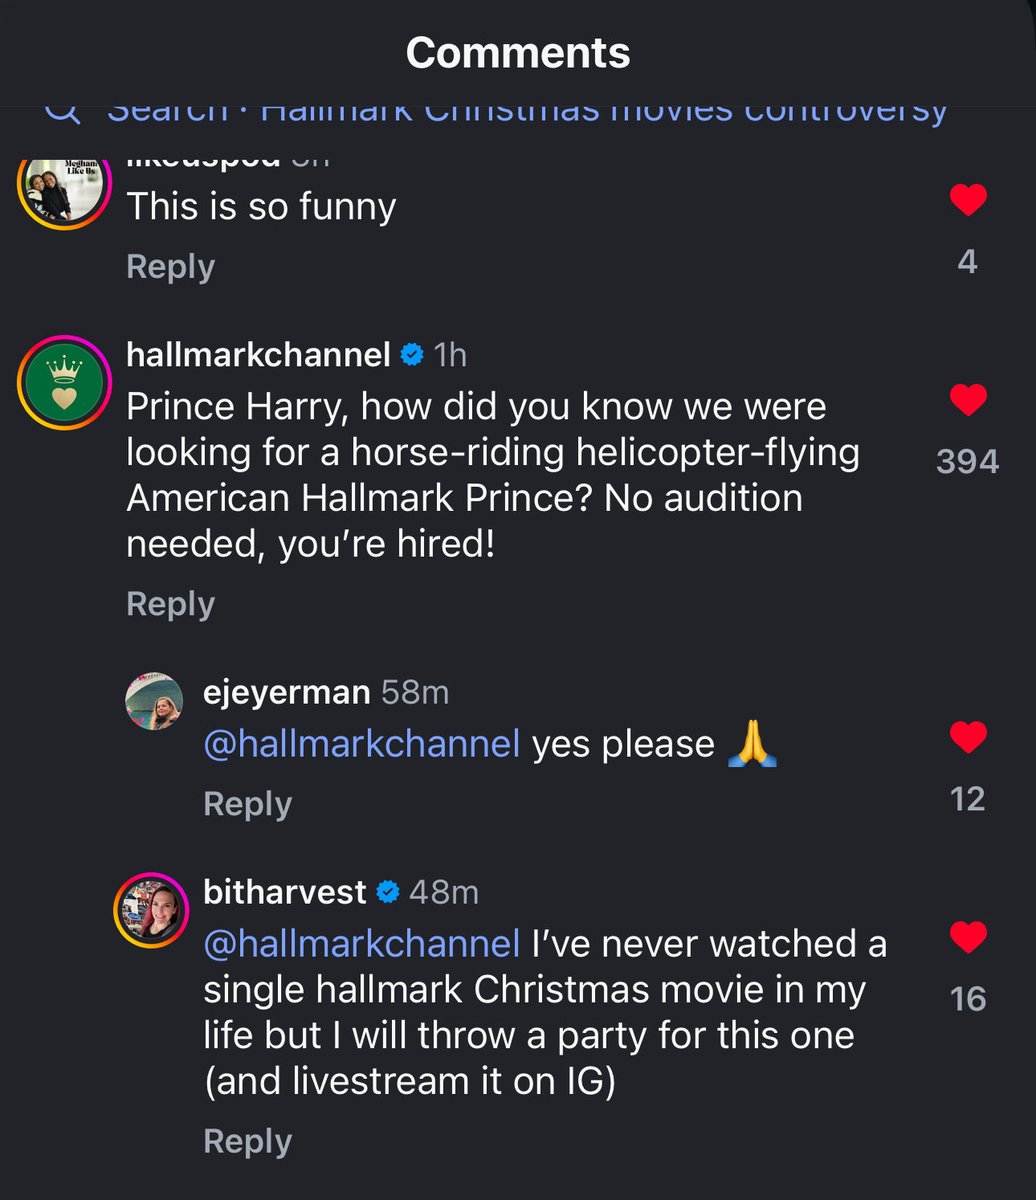Tap bitharvest's blue verified badge
This screenshot has width=1036, height=1200.
pyautogui.click(x=388, y=892)
